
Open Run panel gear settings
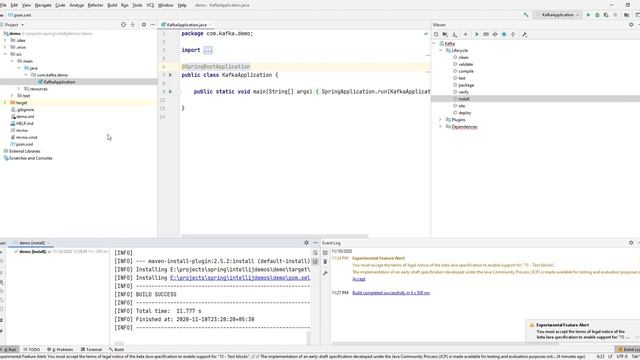(x=307, y=243)
